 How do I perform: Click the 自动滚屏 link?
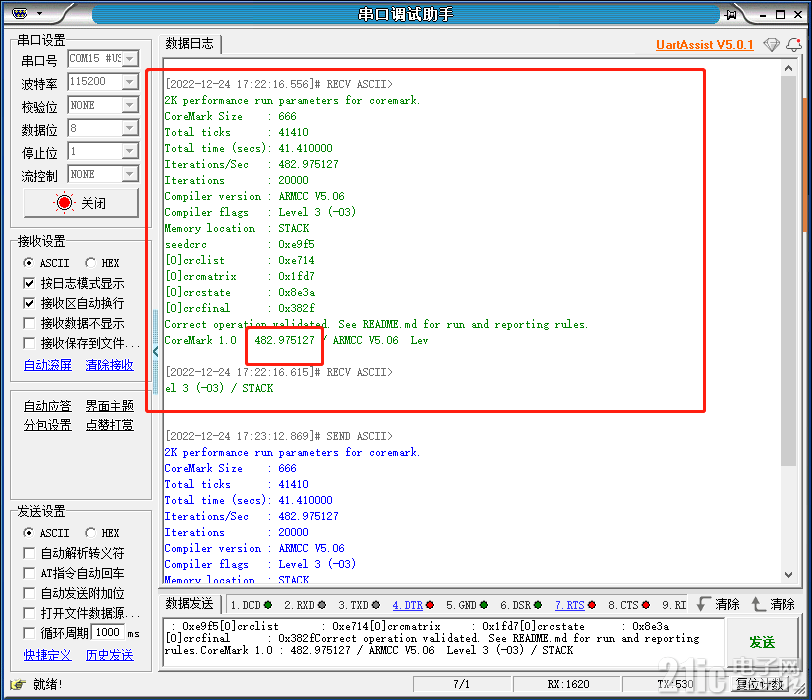[x=48, y=365]
